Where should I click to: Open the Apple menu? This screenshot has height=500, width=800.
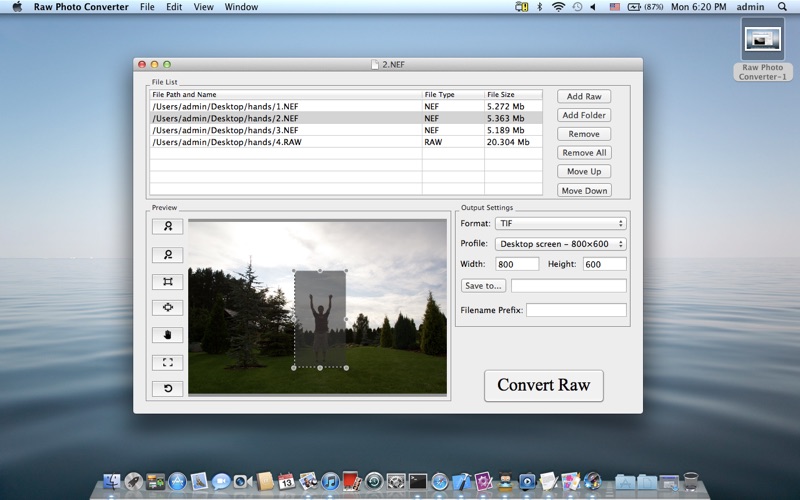(x=17, y=7)
